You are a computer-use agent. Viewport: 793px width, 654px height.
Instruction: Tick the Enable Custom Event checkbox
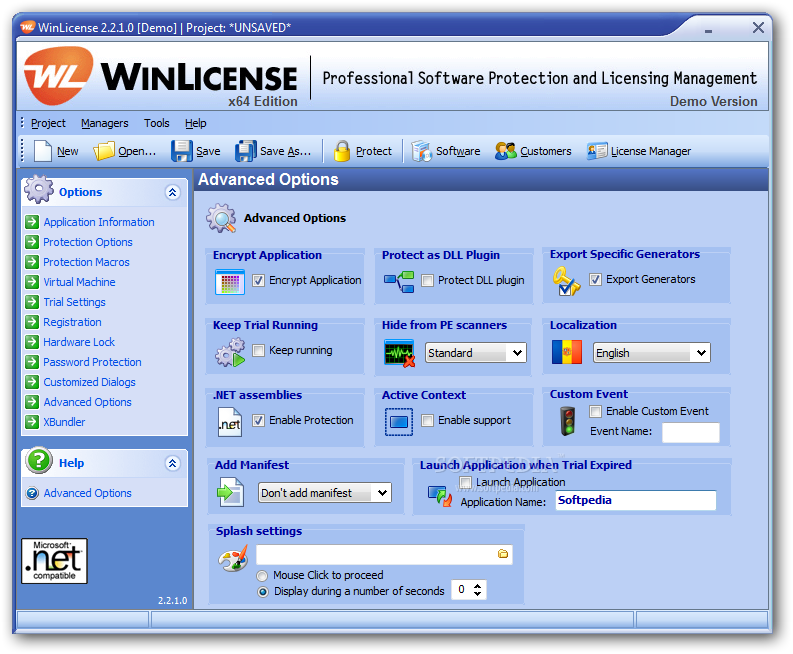595,411
